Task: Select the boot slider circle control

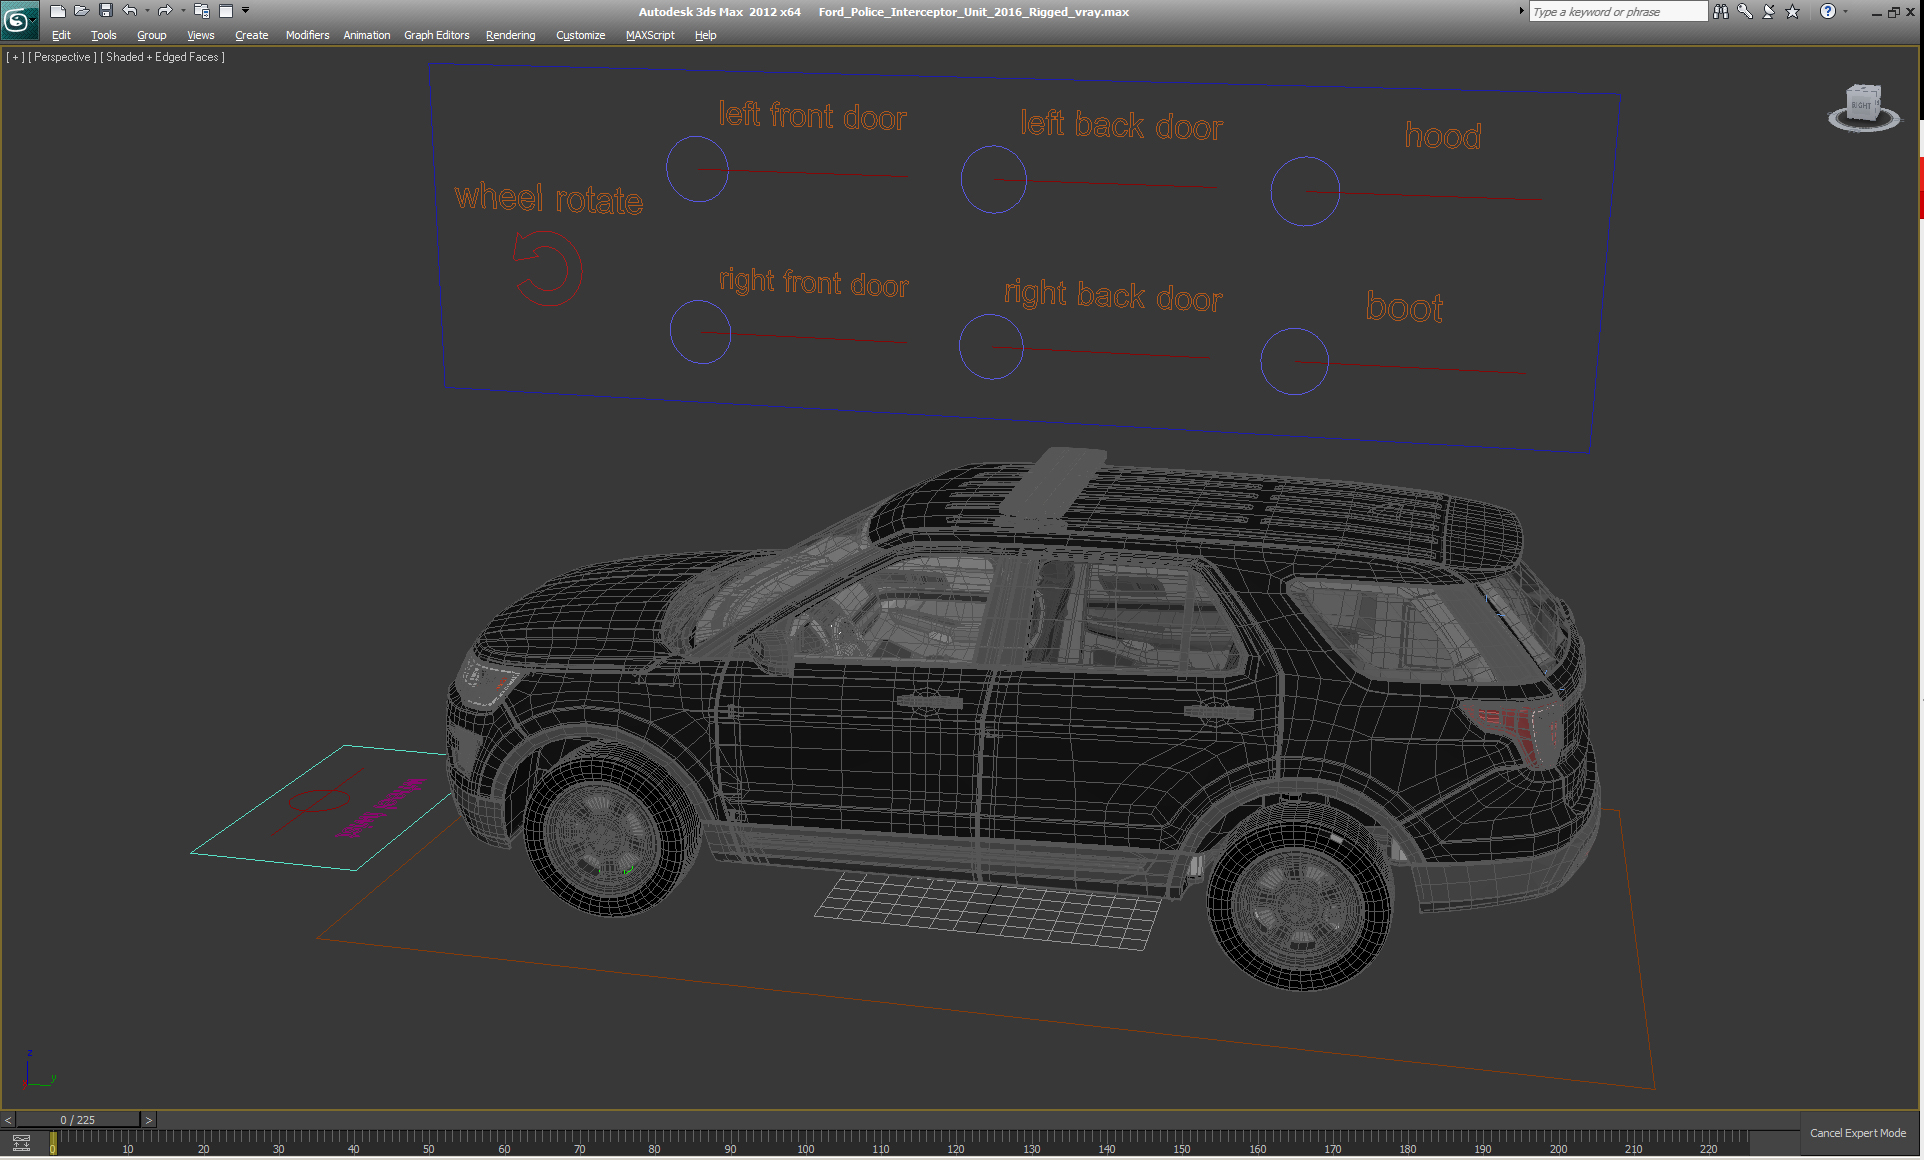Action: pos(1294,361)
